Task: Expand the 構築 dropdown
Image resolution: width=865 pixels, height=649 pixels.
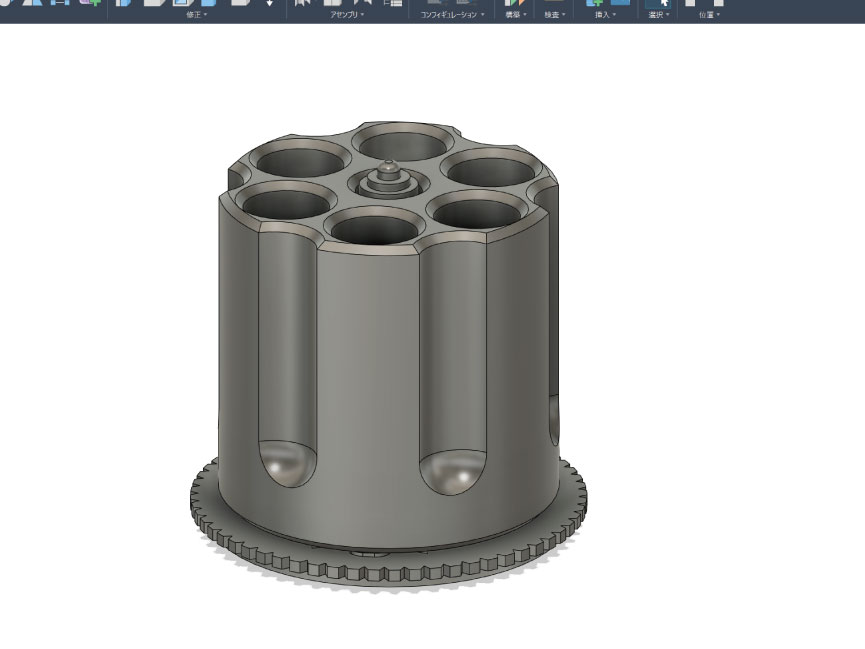Action: tap(516, 16)
